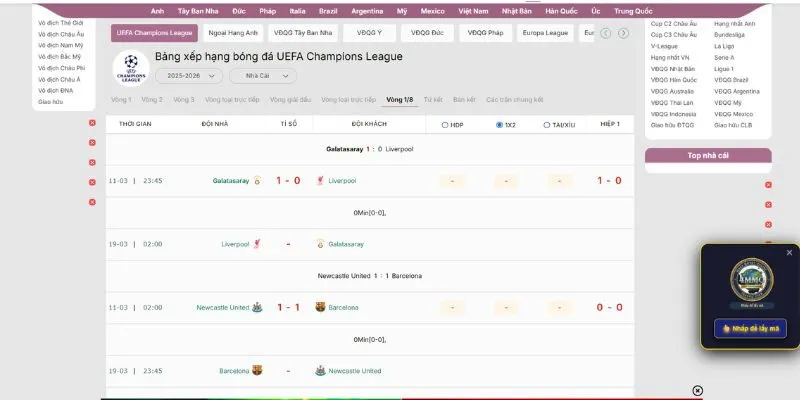This screenshot has height=400, width=800.
Task: Select the TAI/XIU radio option
Action: 547,125
